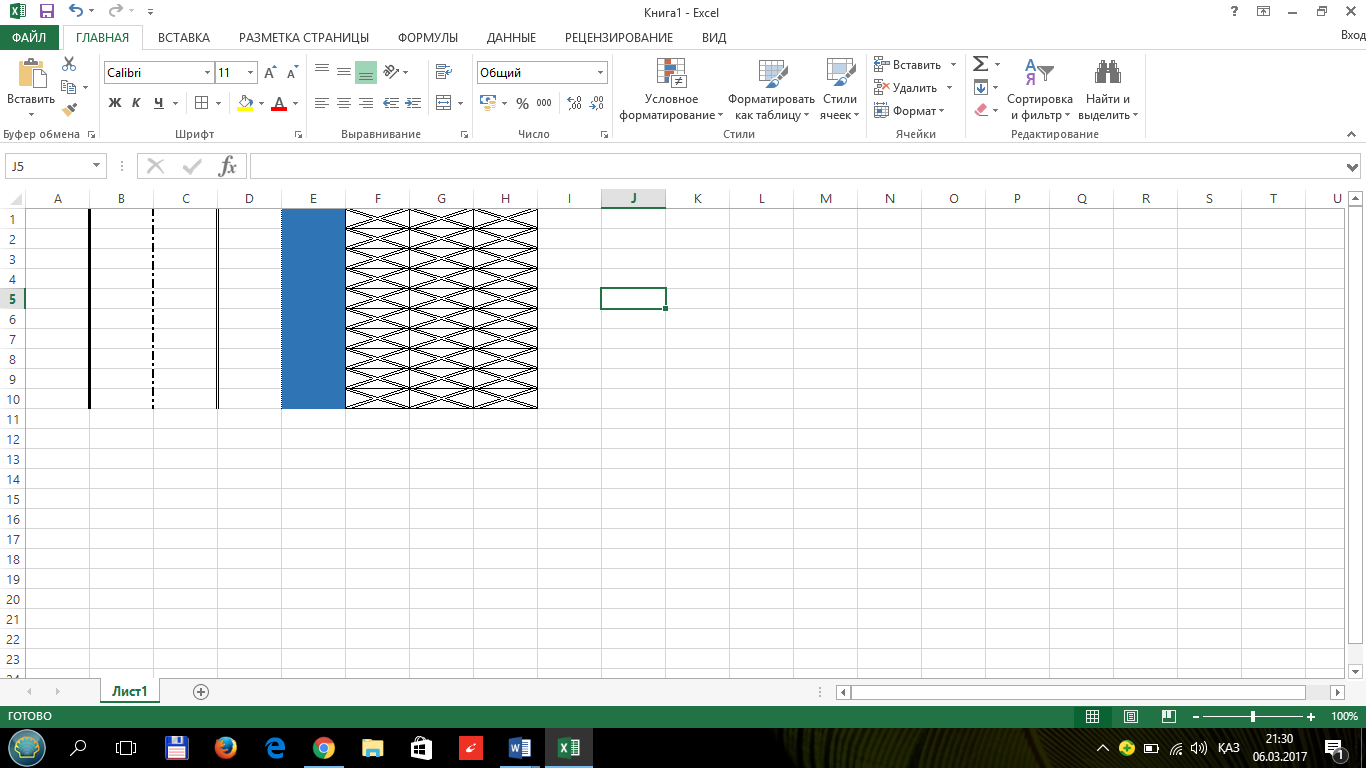Switch to the ВИД tab

click(x=714, y=37)
